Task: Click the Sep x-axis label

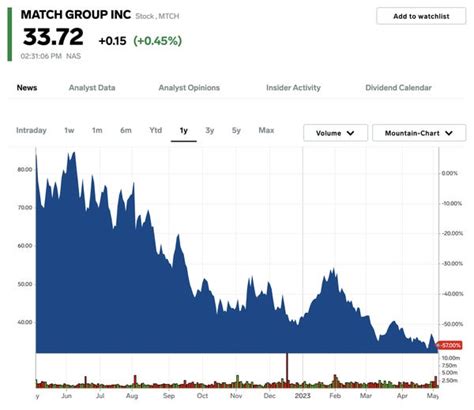Action: click(169, 396)
